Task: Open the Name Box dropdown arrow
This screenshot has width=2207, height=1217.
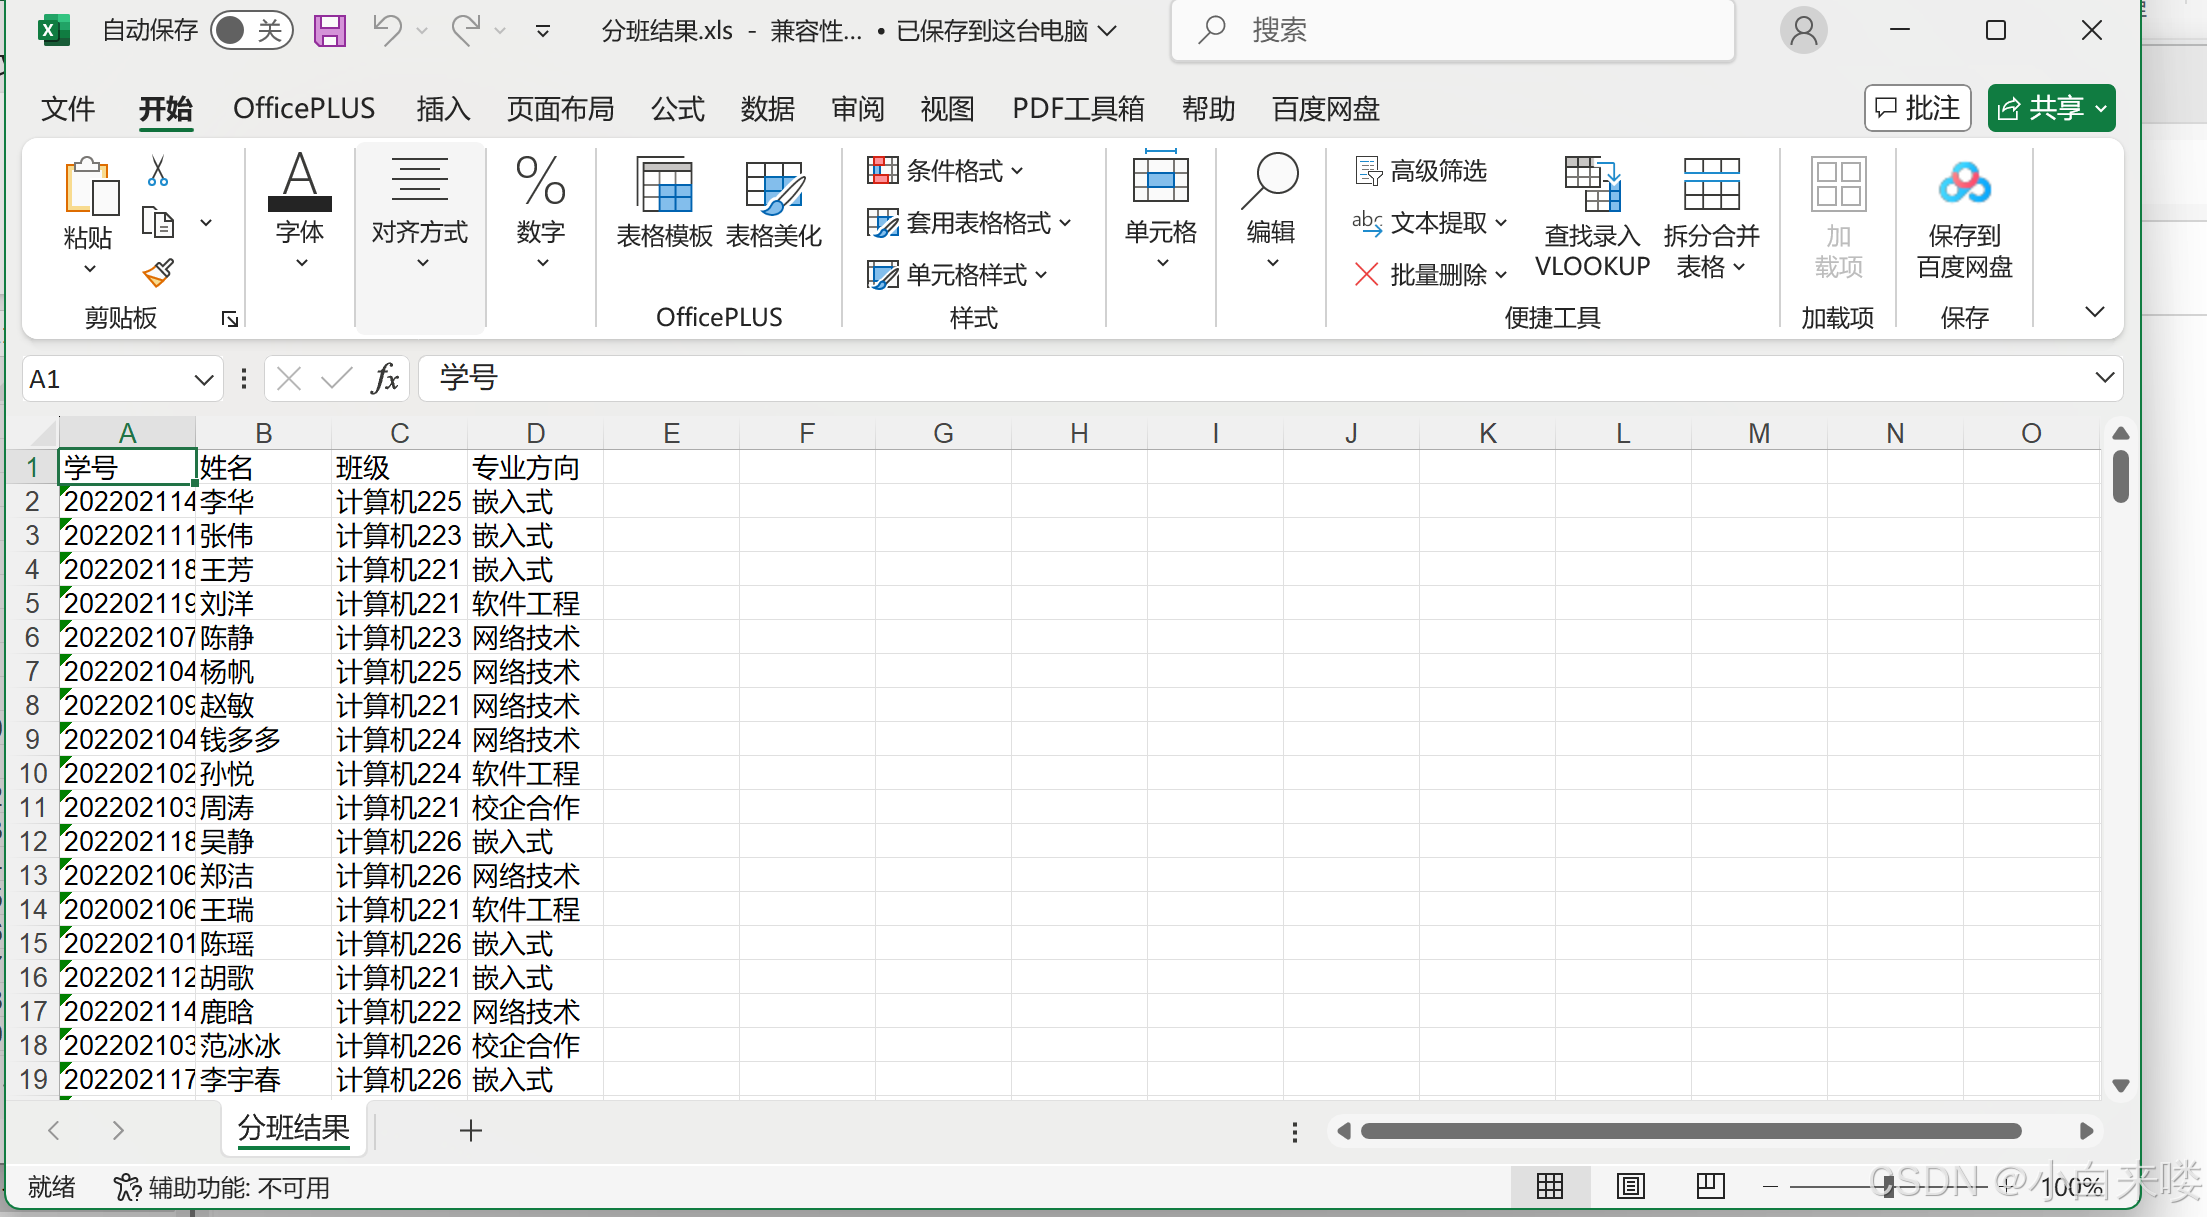Action: pos(203,380)
